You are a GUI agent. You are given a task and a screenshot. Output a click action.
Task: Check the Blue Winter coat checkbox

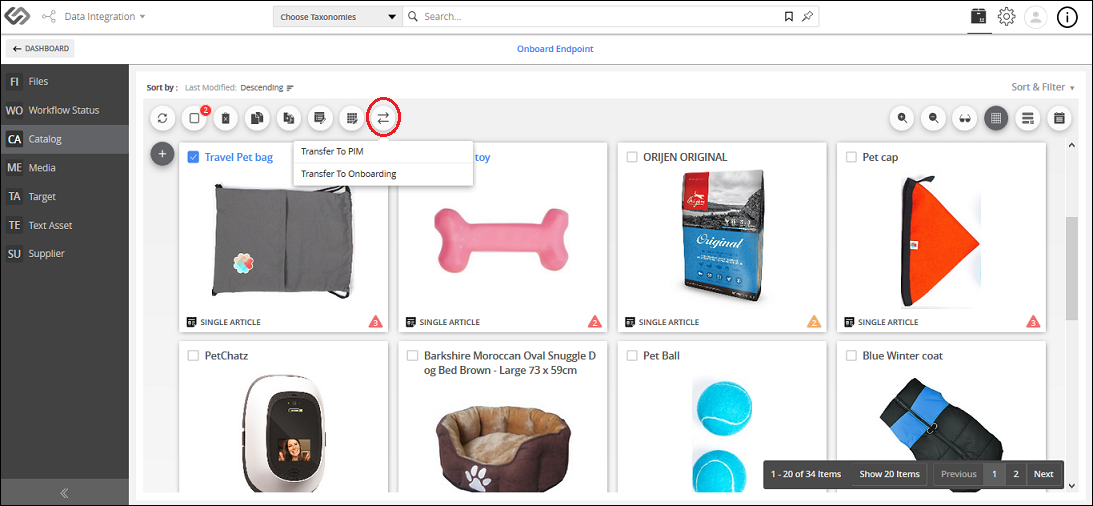pos(851,355)
